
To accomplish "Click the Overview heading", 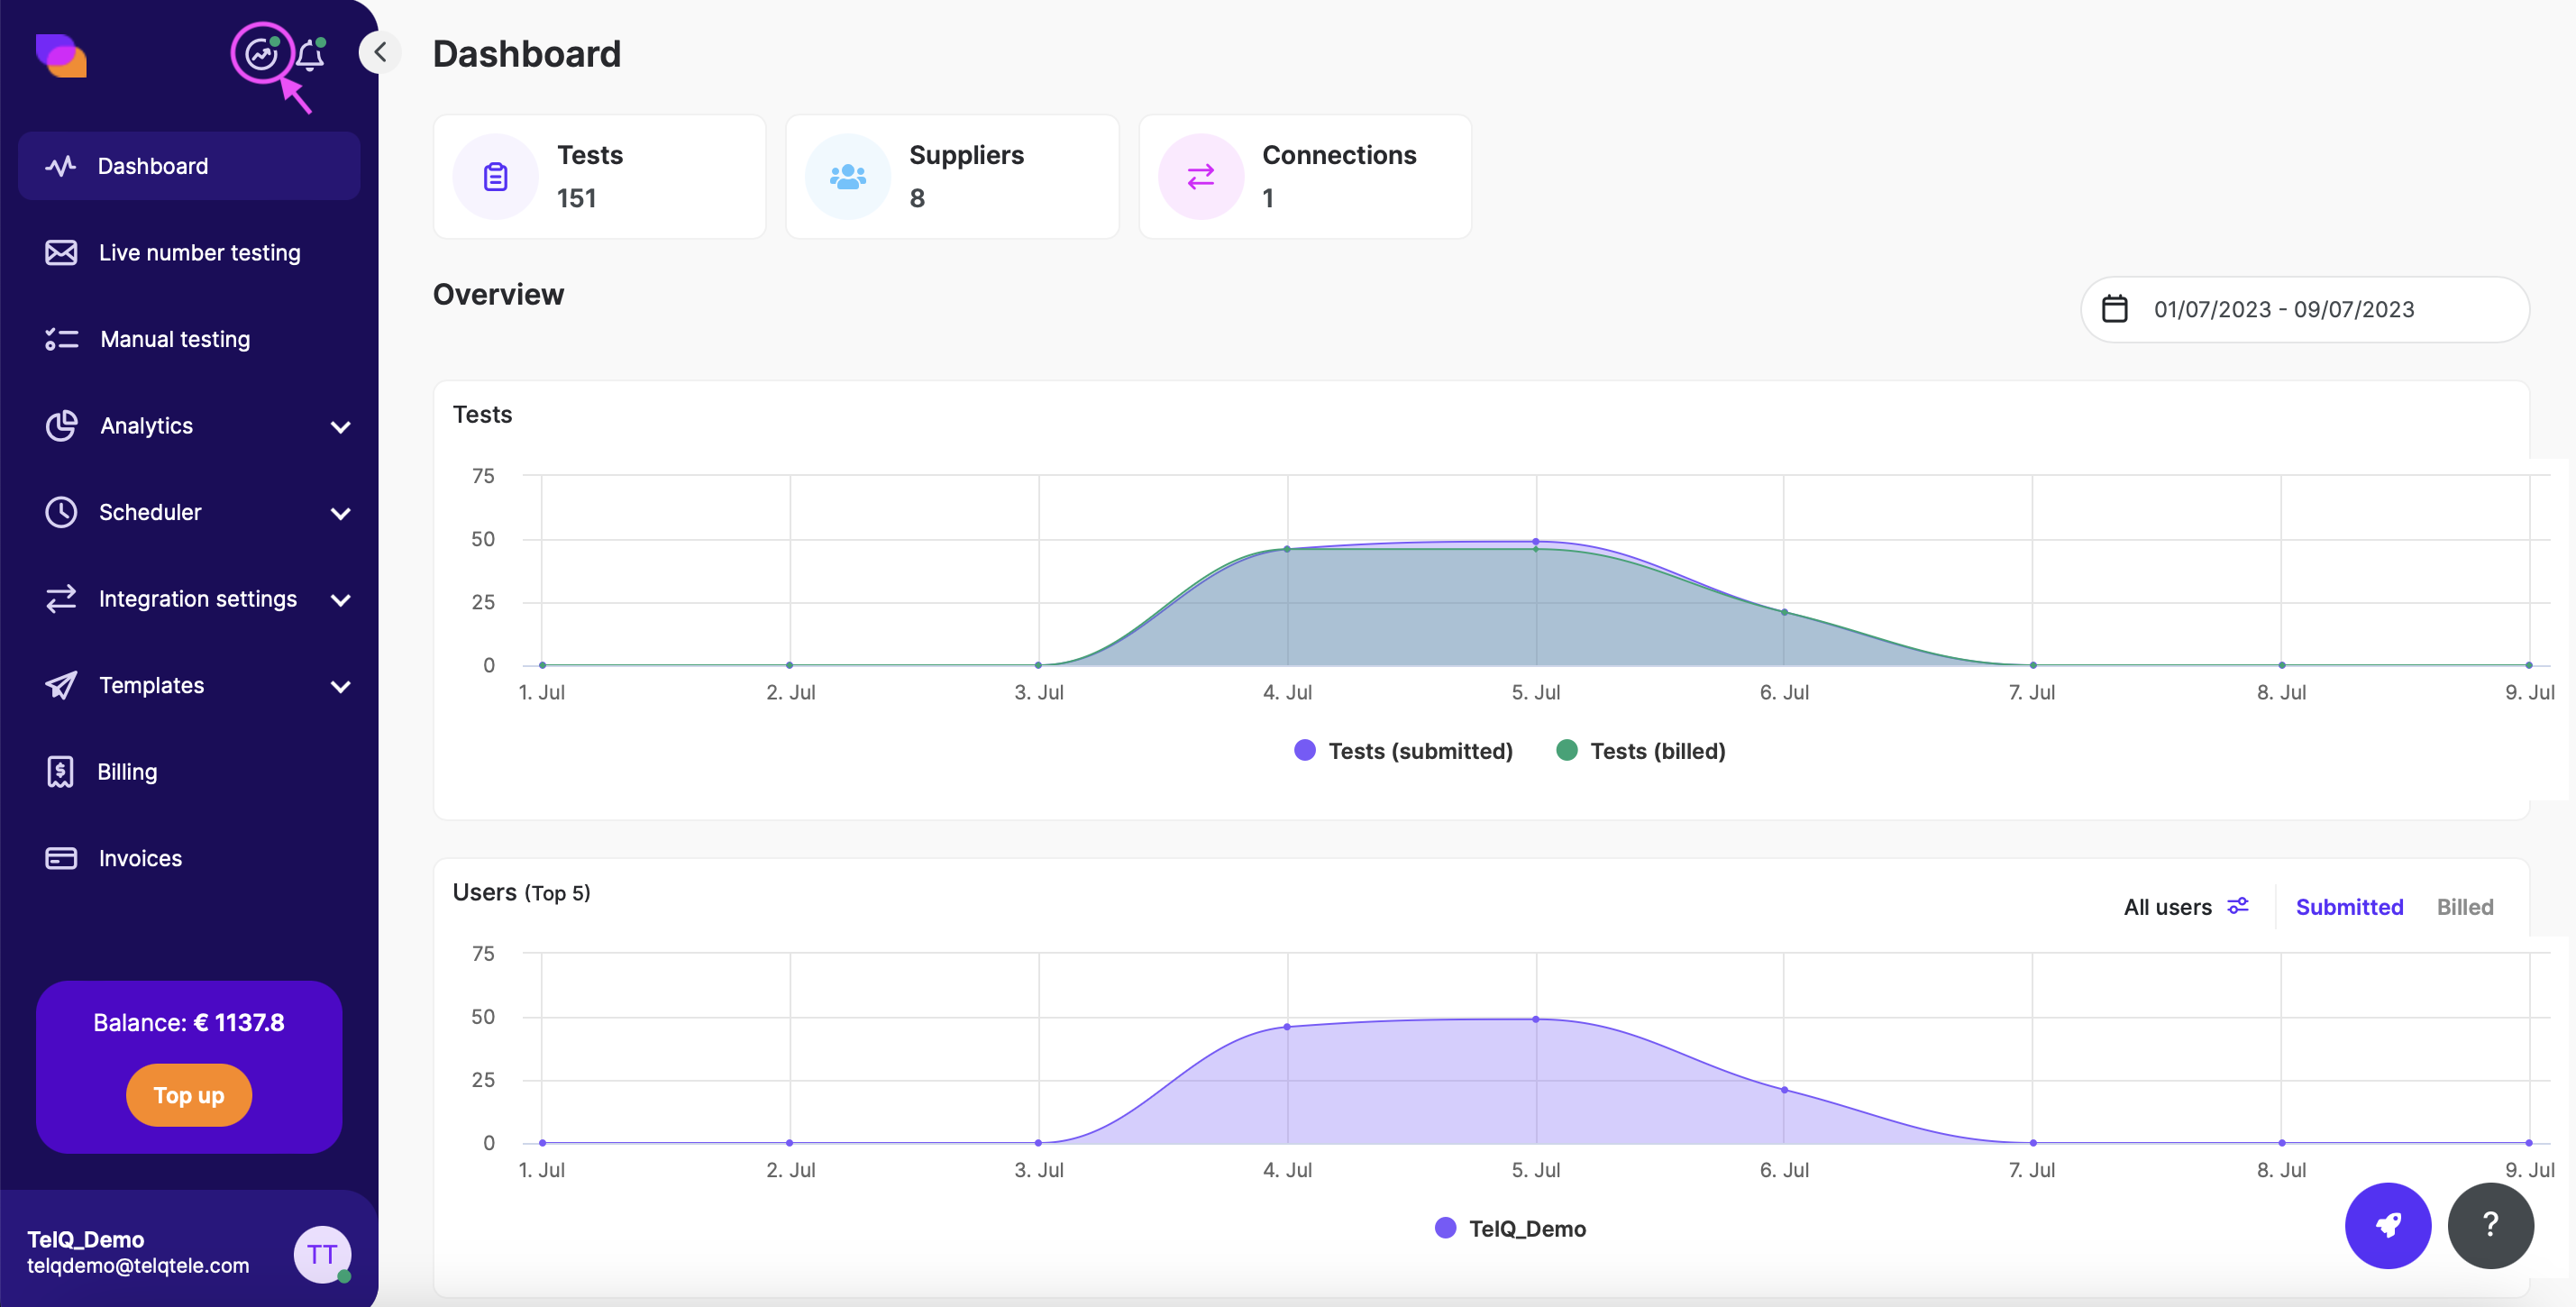I will tap(499, 294).
